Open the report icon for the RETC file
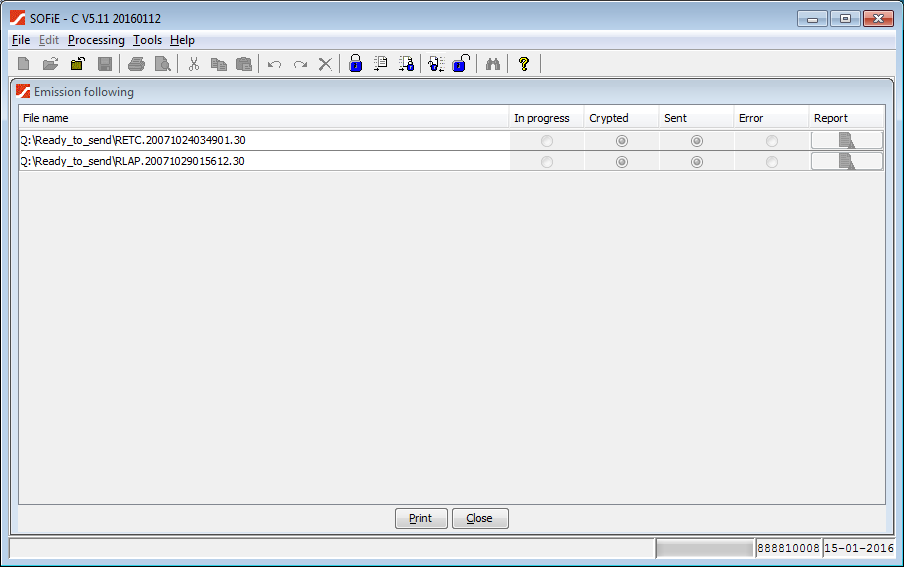This screenshot has width=904, height=567. click(x=846, y=140)
